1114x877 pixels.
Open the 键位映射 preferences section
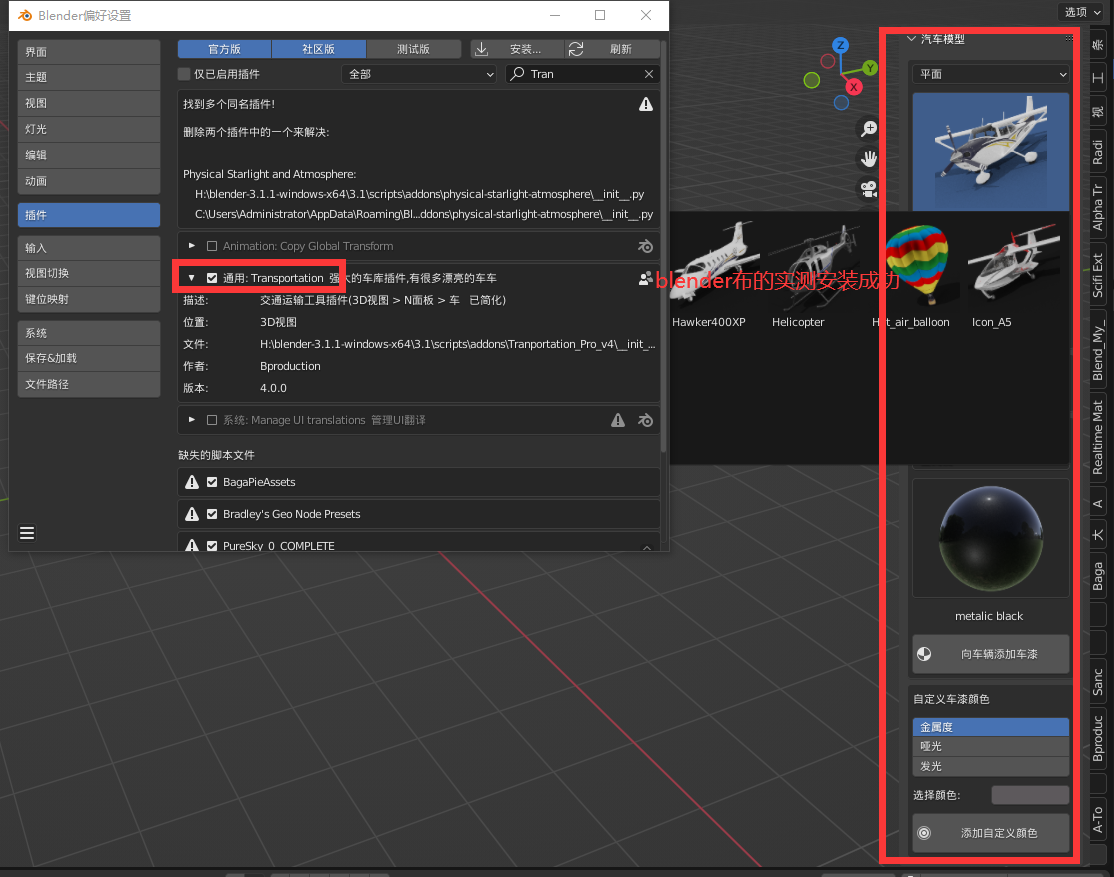pos(89,299)
